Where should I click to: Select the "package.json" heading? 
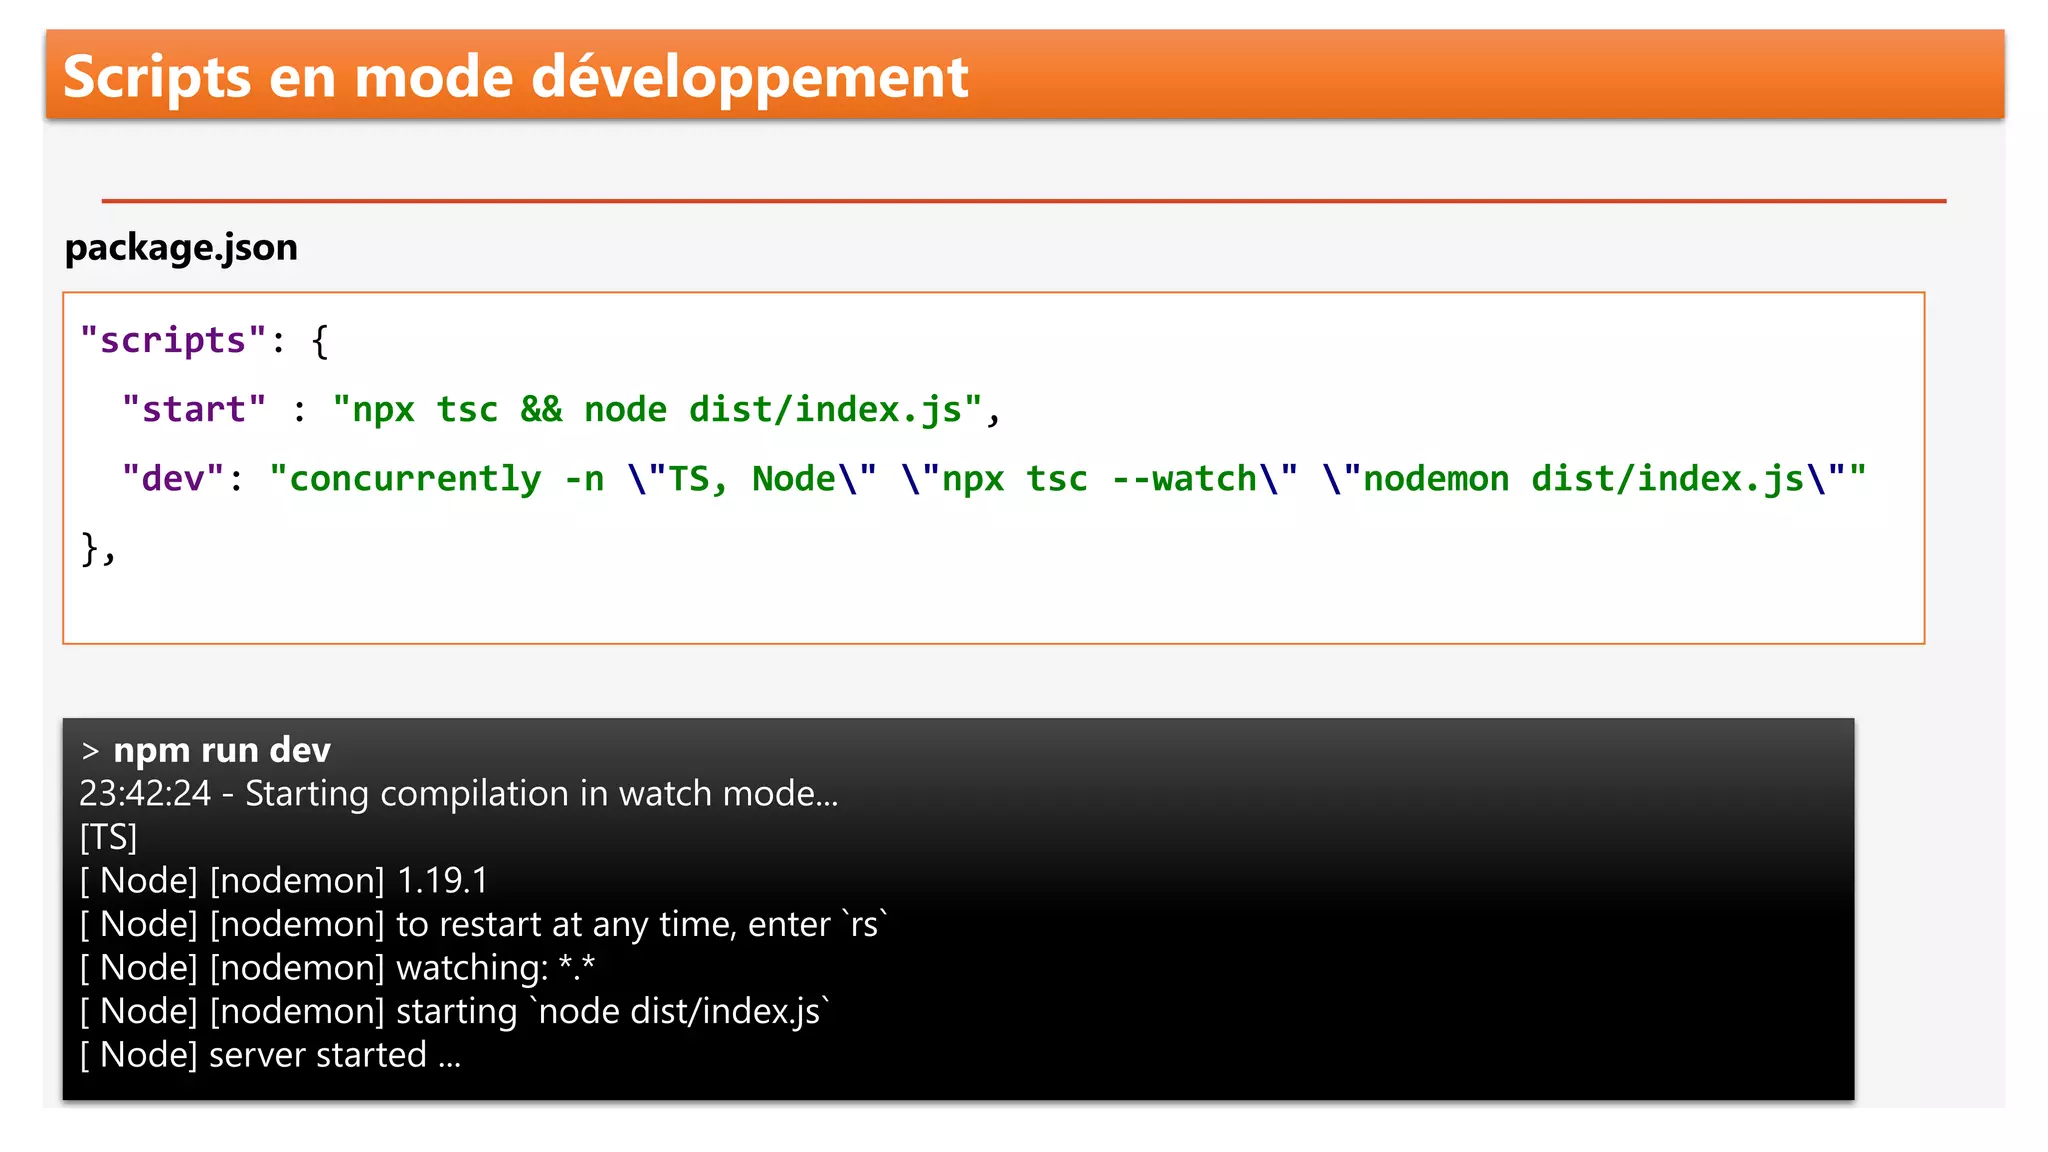(x=181, y=247)
